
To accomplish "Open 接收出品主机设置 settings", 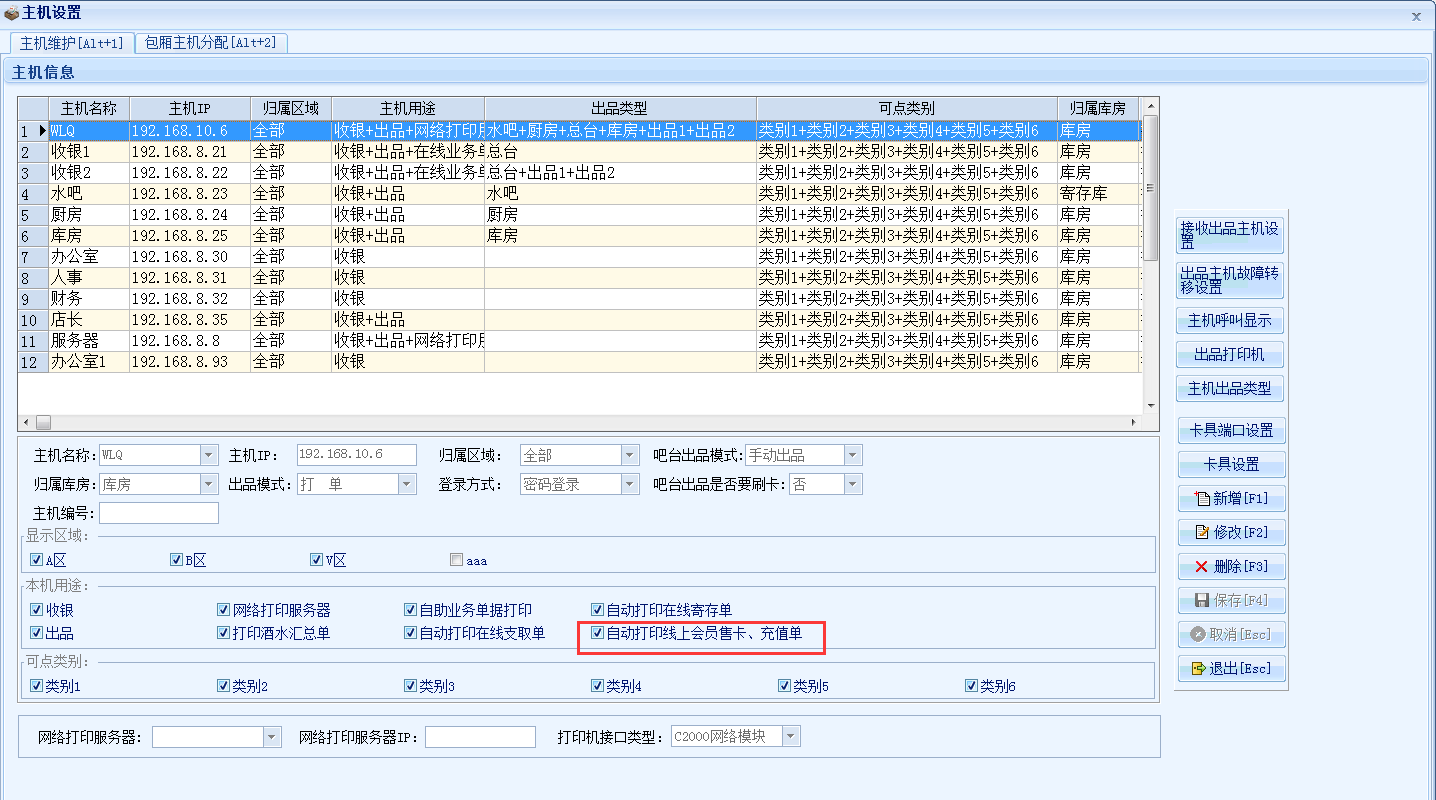I will 1230,236.
